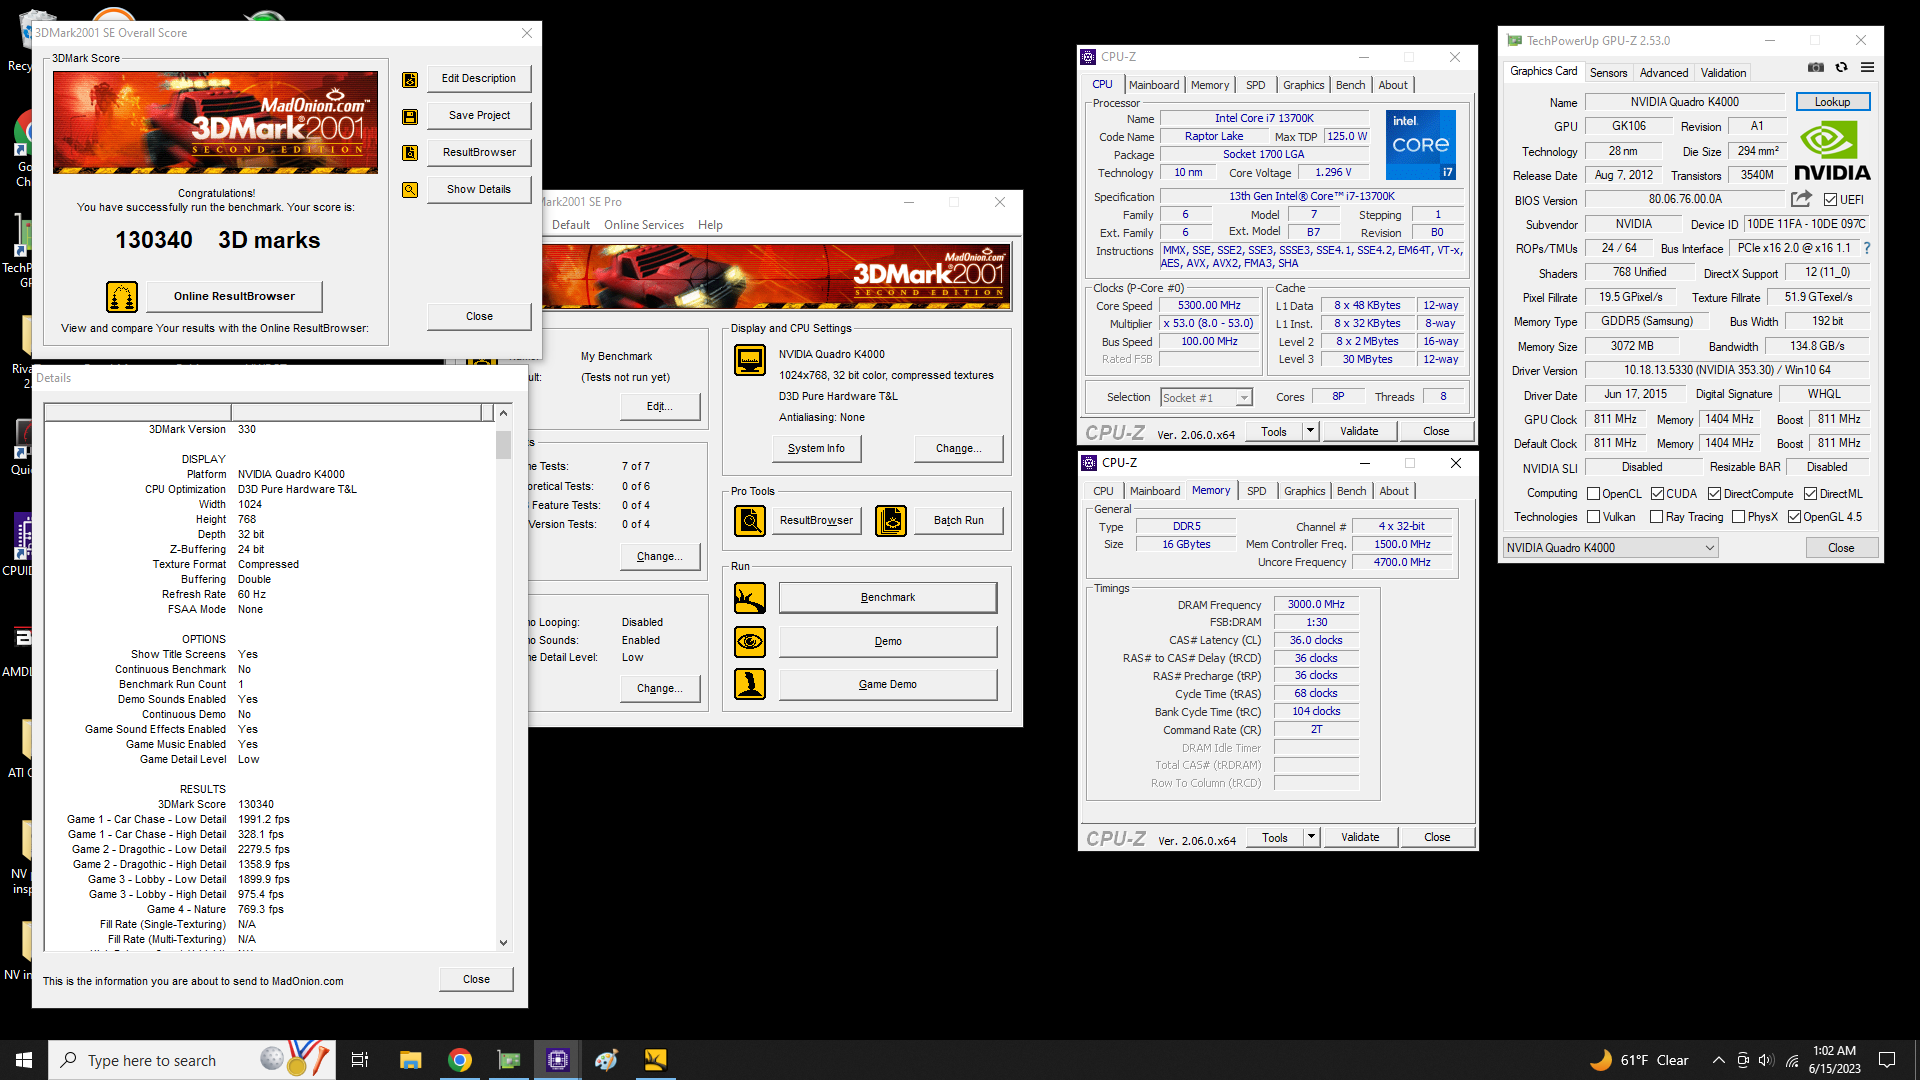Viewport: 1920px width, 1080px height.
Task: Toggle the DirectML checkbox
Action: 1810,494
